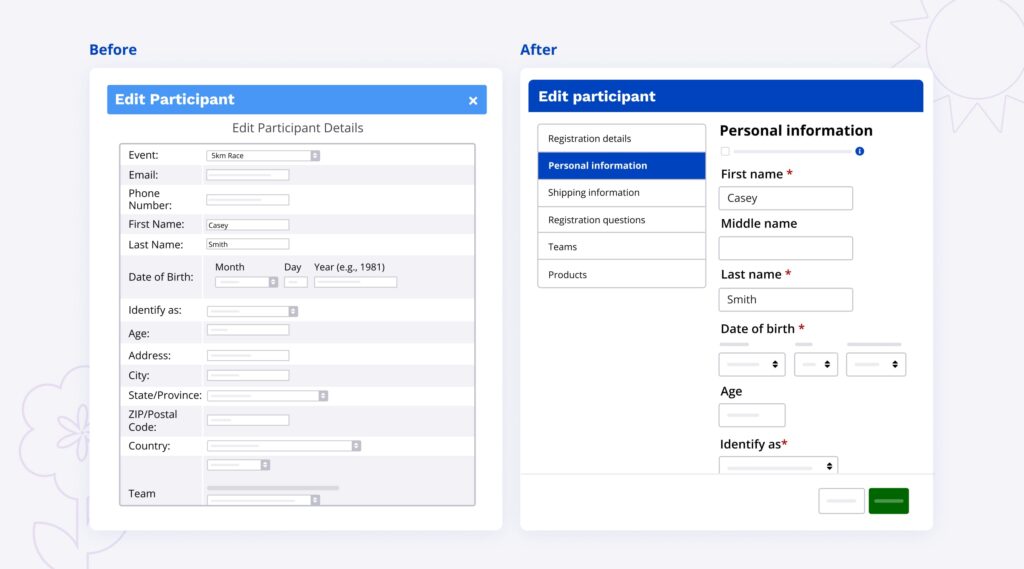
Task: Open the 5km Race event dropdown
Action: point(263,156)
